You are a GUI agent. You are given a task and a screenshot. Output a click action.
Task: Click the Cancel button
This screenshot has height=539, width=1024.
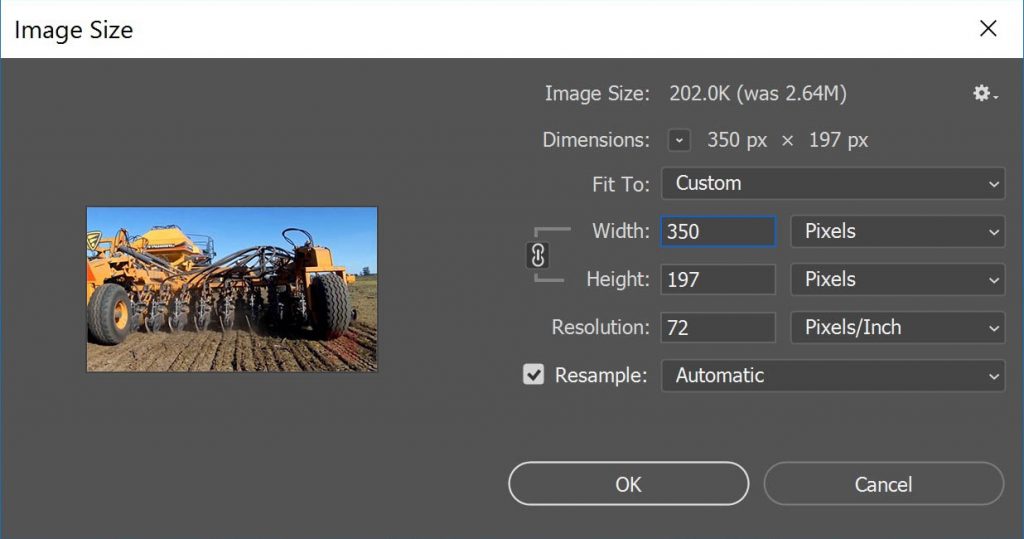pyautogui.click(x=883, y=484)
